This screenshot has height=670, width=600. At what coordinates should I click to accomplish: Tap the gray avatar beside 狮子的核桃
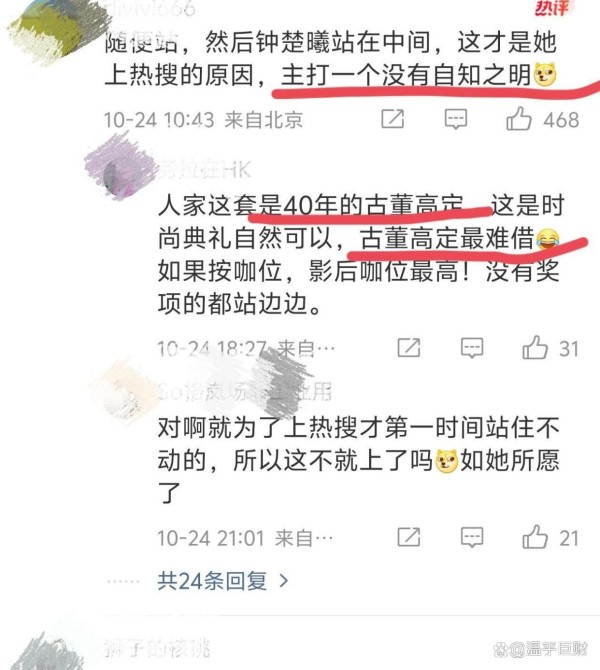click(49, 652)
